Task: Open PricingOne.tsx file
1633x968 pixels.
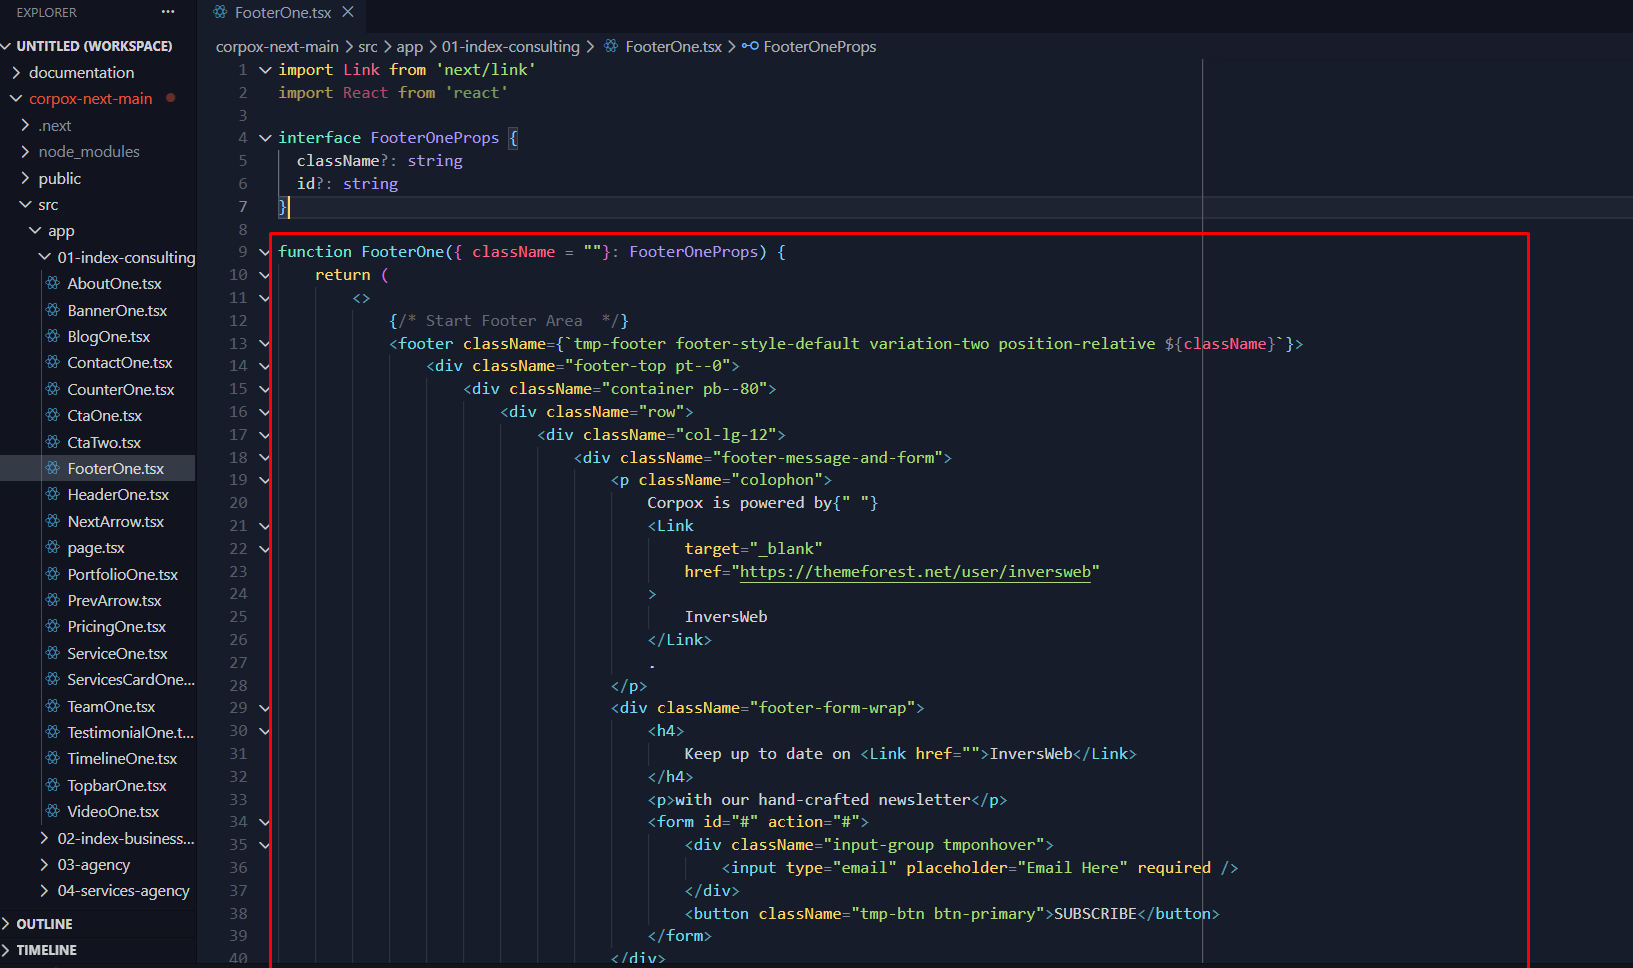Action: coord(116,627)
